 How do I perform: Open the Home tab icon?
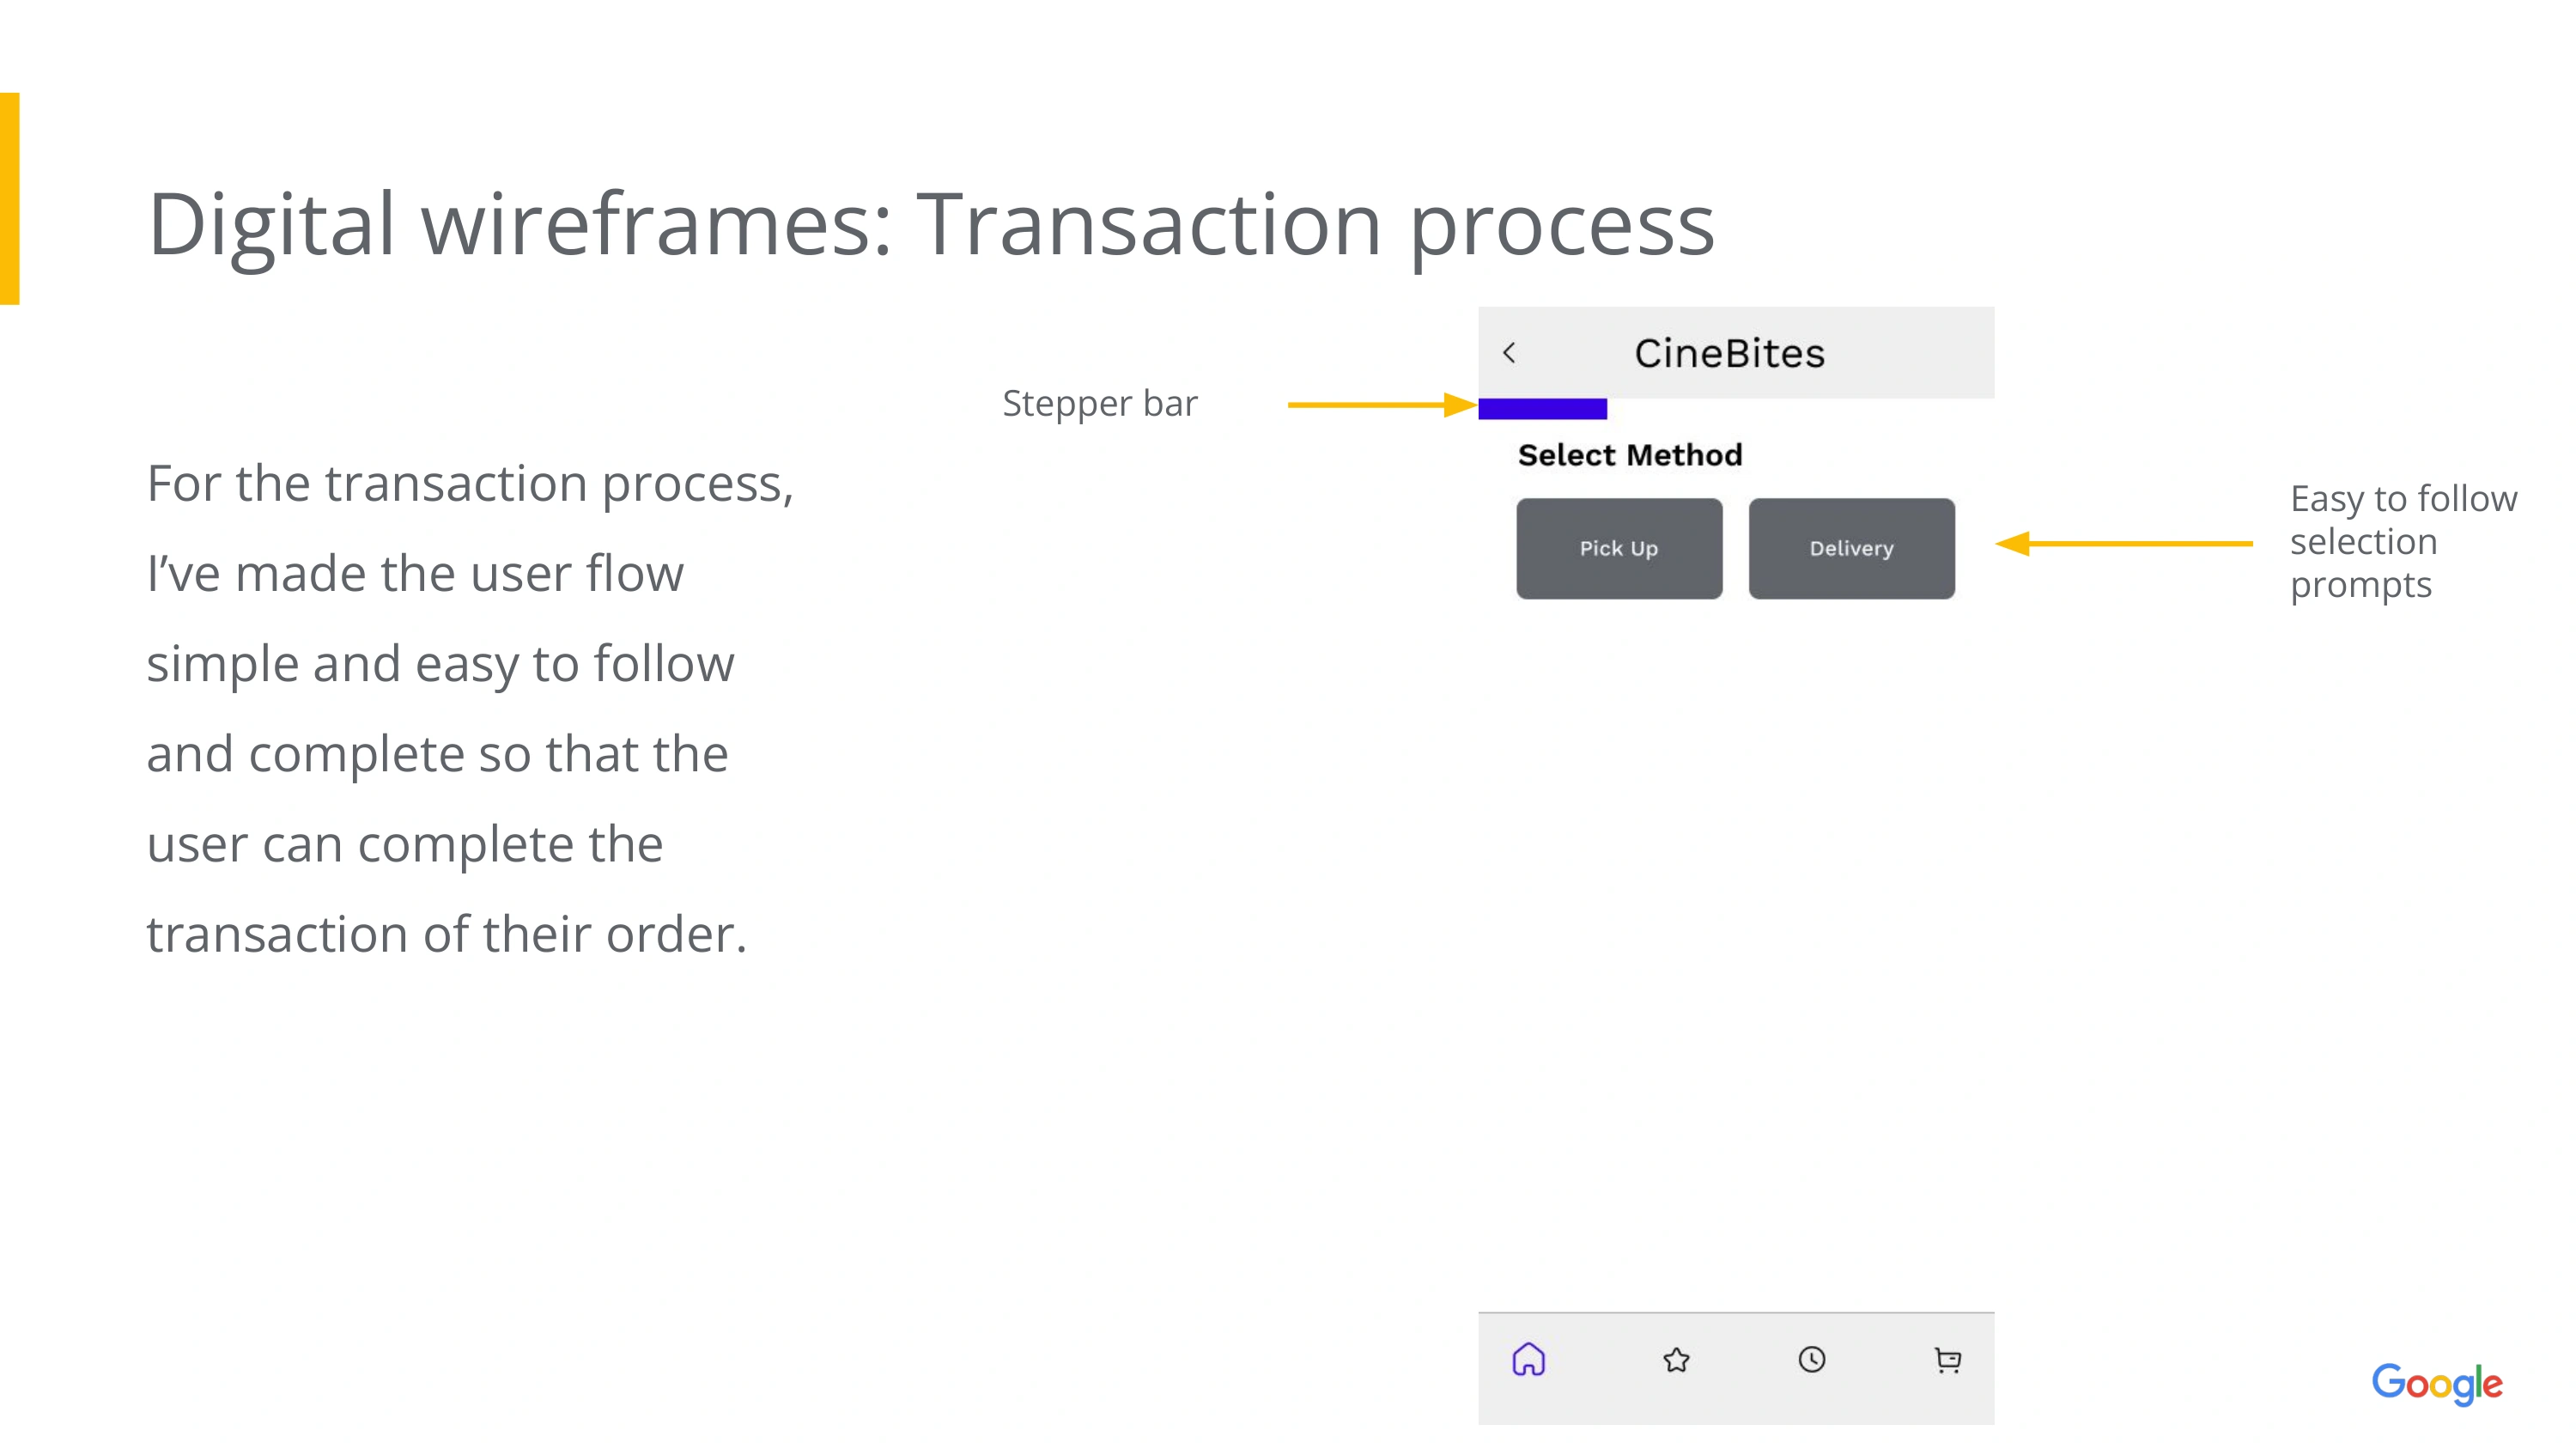[x=1528, y=1360]
